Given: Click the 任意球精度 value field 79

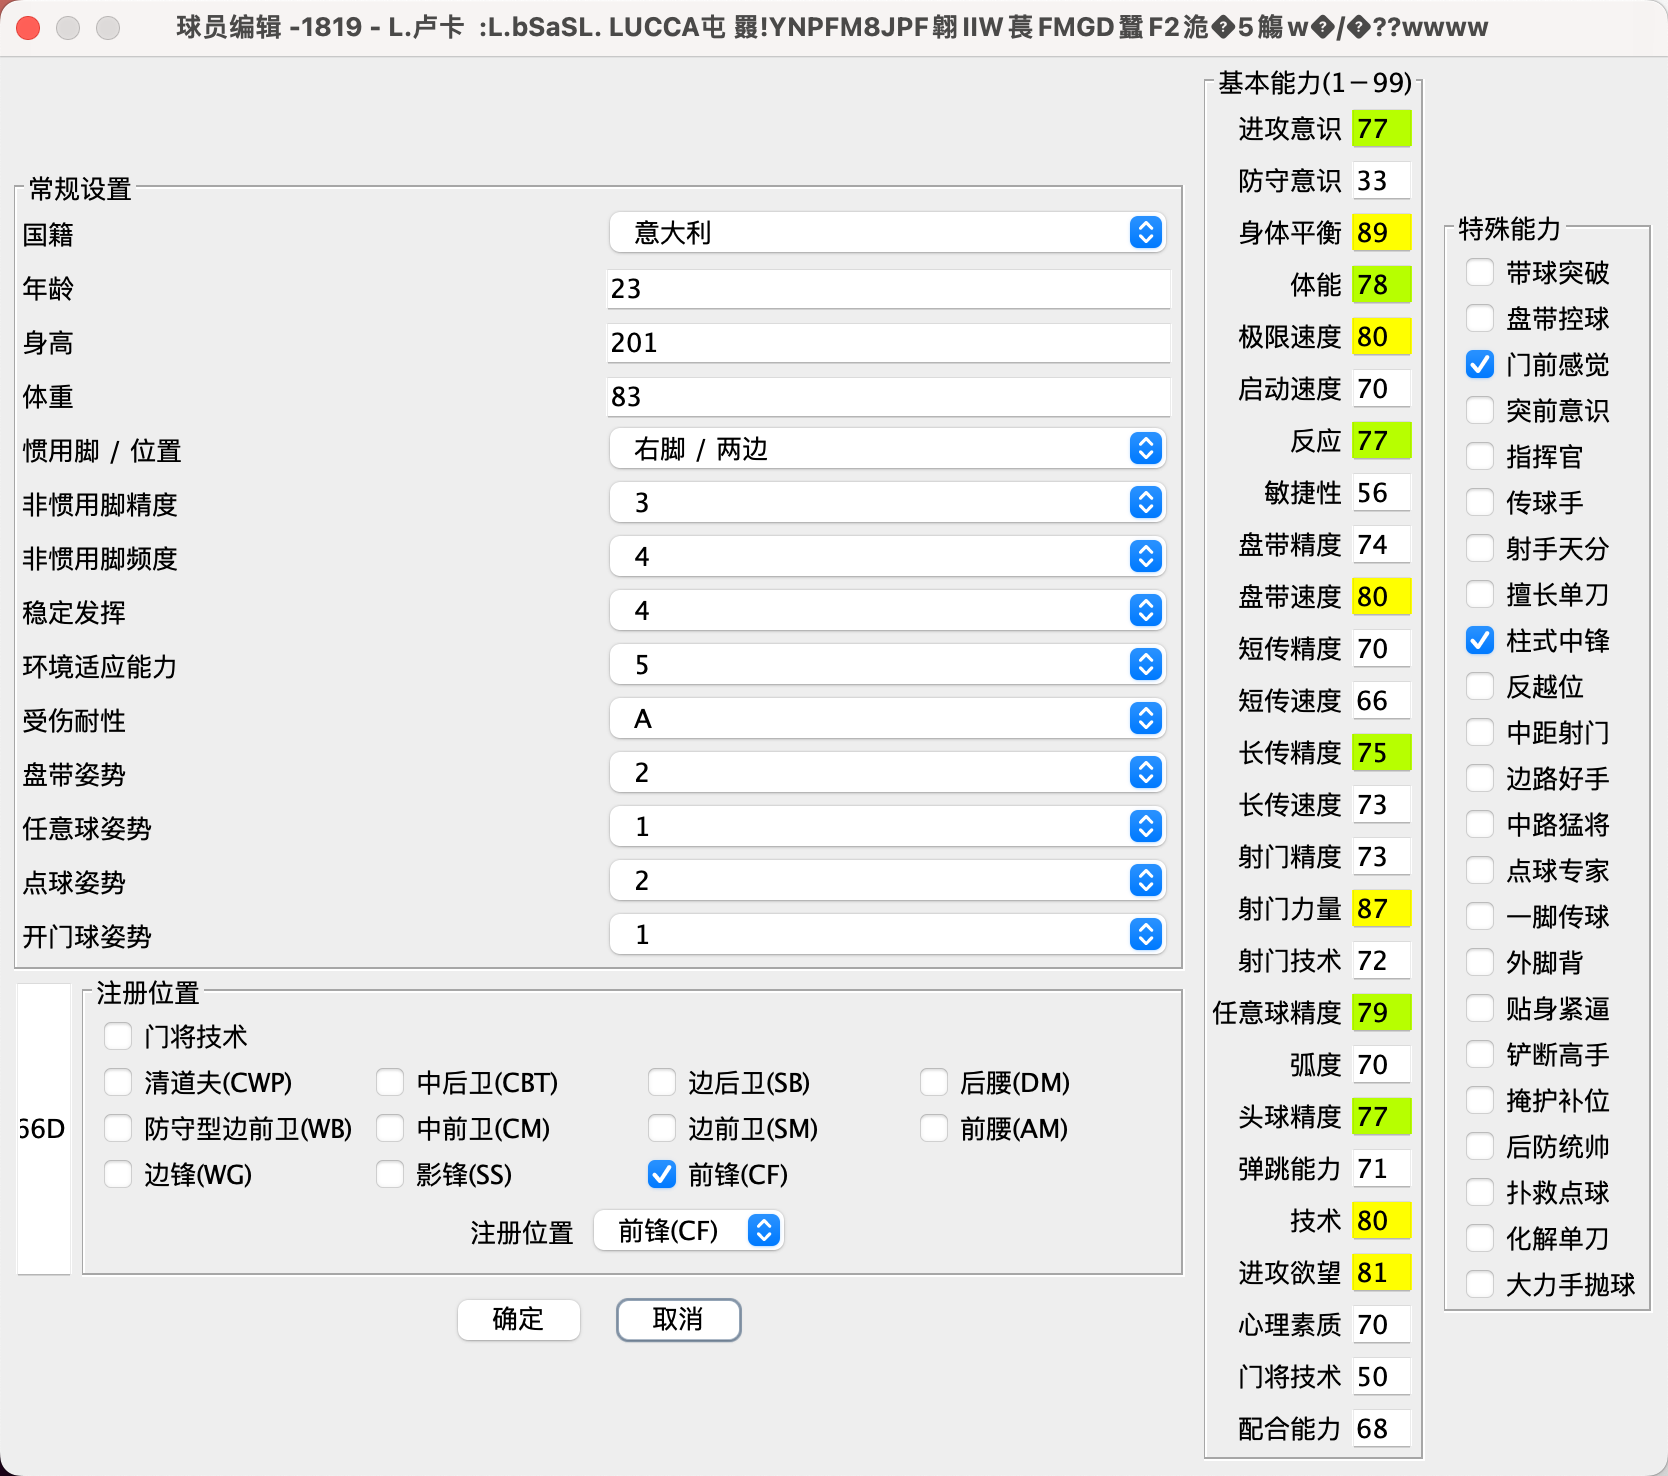Looking at the screenshot, I should click(1381, 1013).
